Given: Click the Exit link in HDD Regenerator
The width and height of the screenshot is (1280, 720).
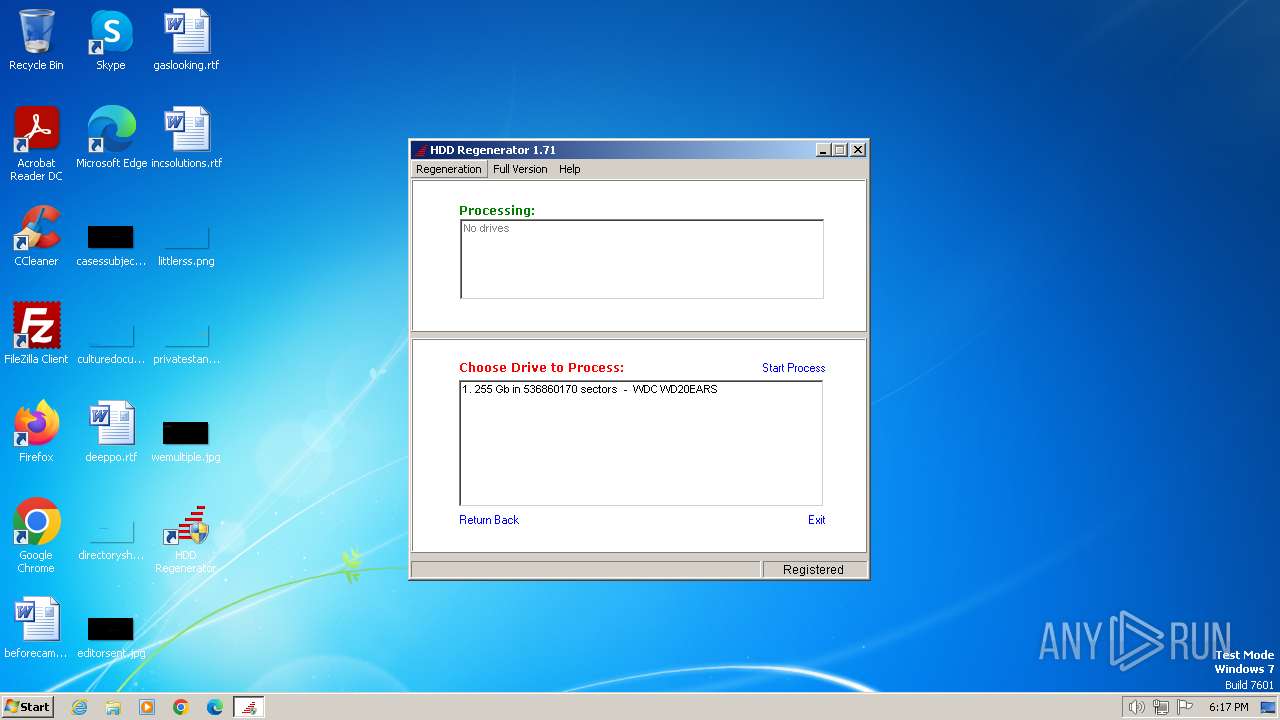Looking at the screenshot, I should pos(817,520).
